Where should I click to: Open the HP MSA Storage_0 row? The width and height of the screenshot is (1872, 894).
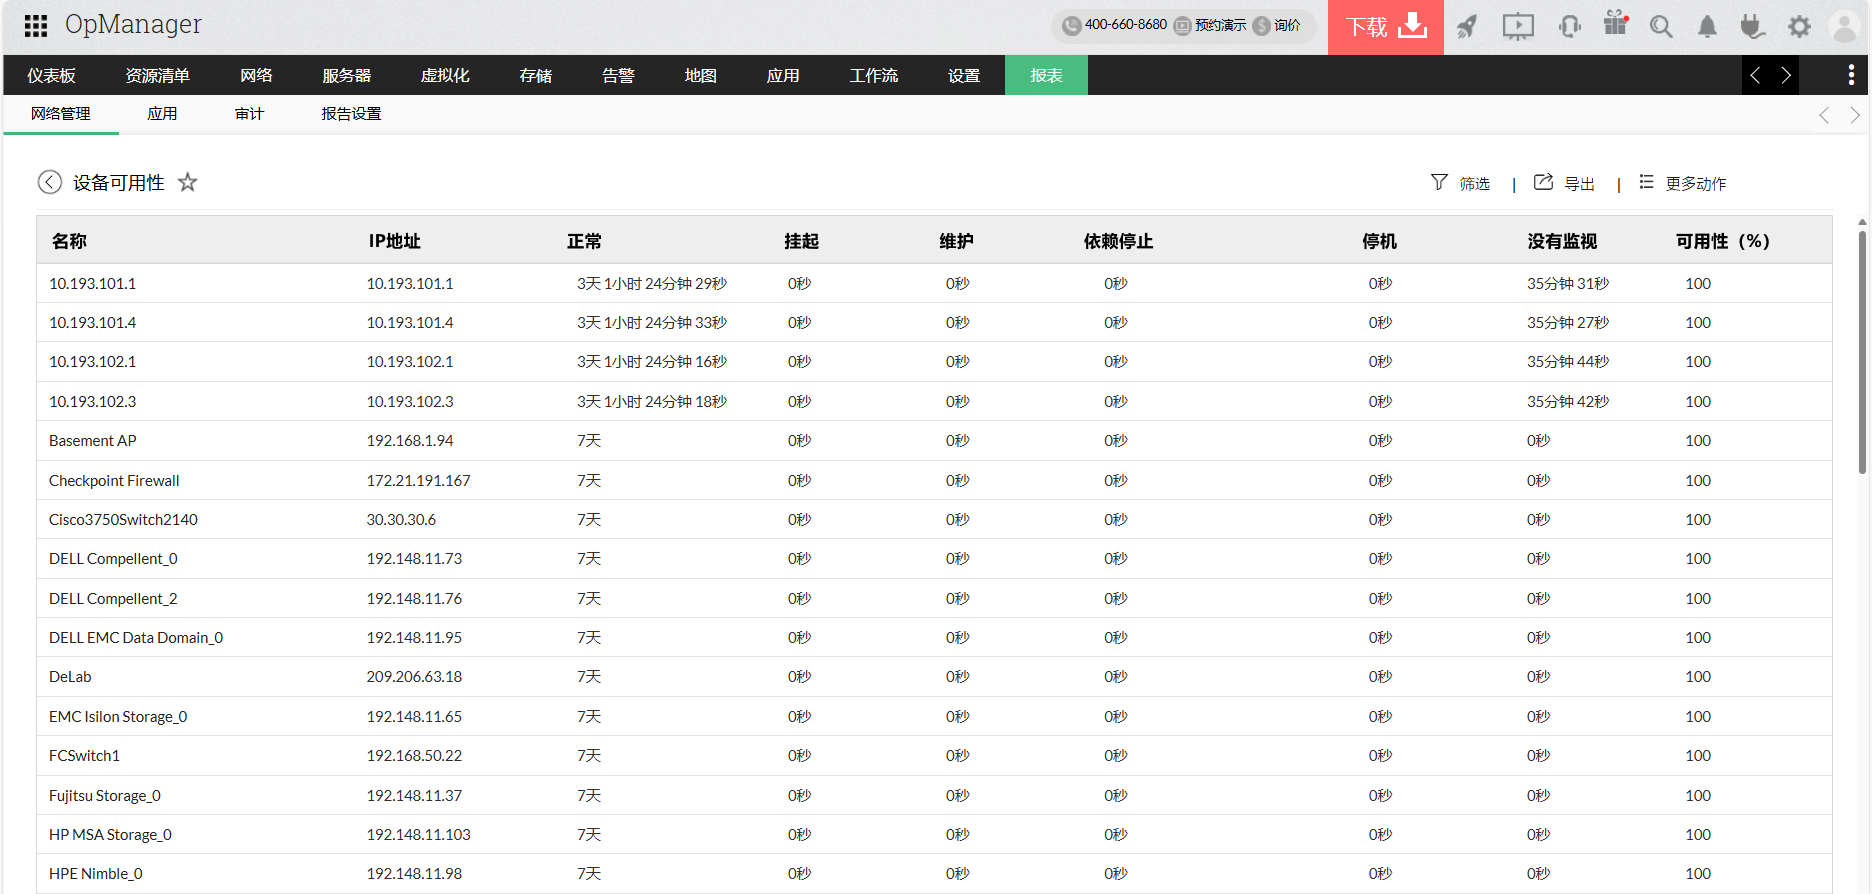934,834
